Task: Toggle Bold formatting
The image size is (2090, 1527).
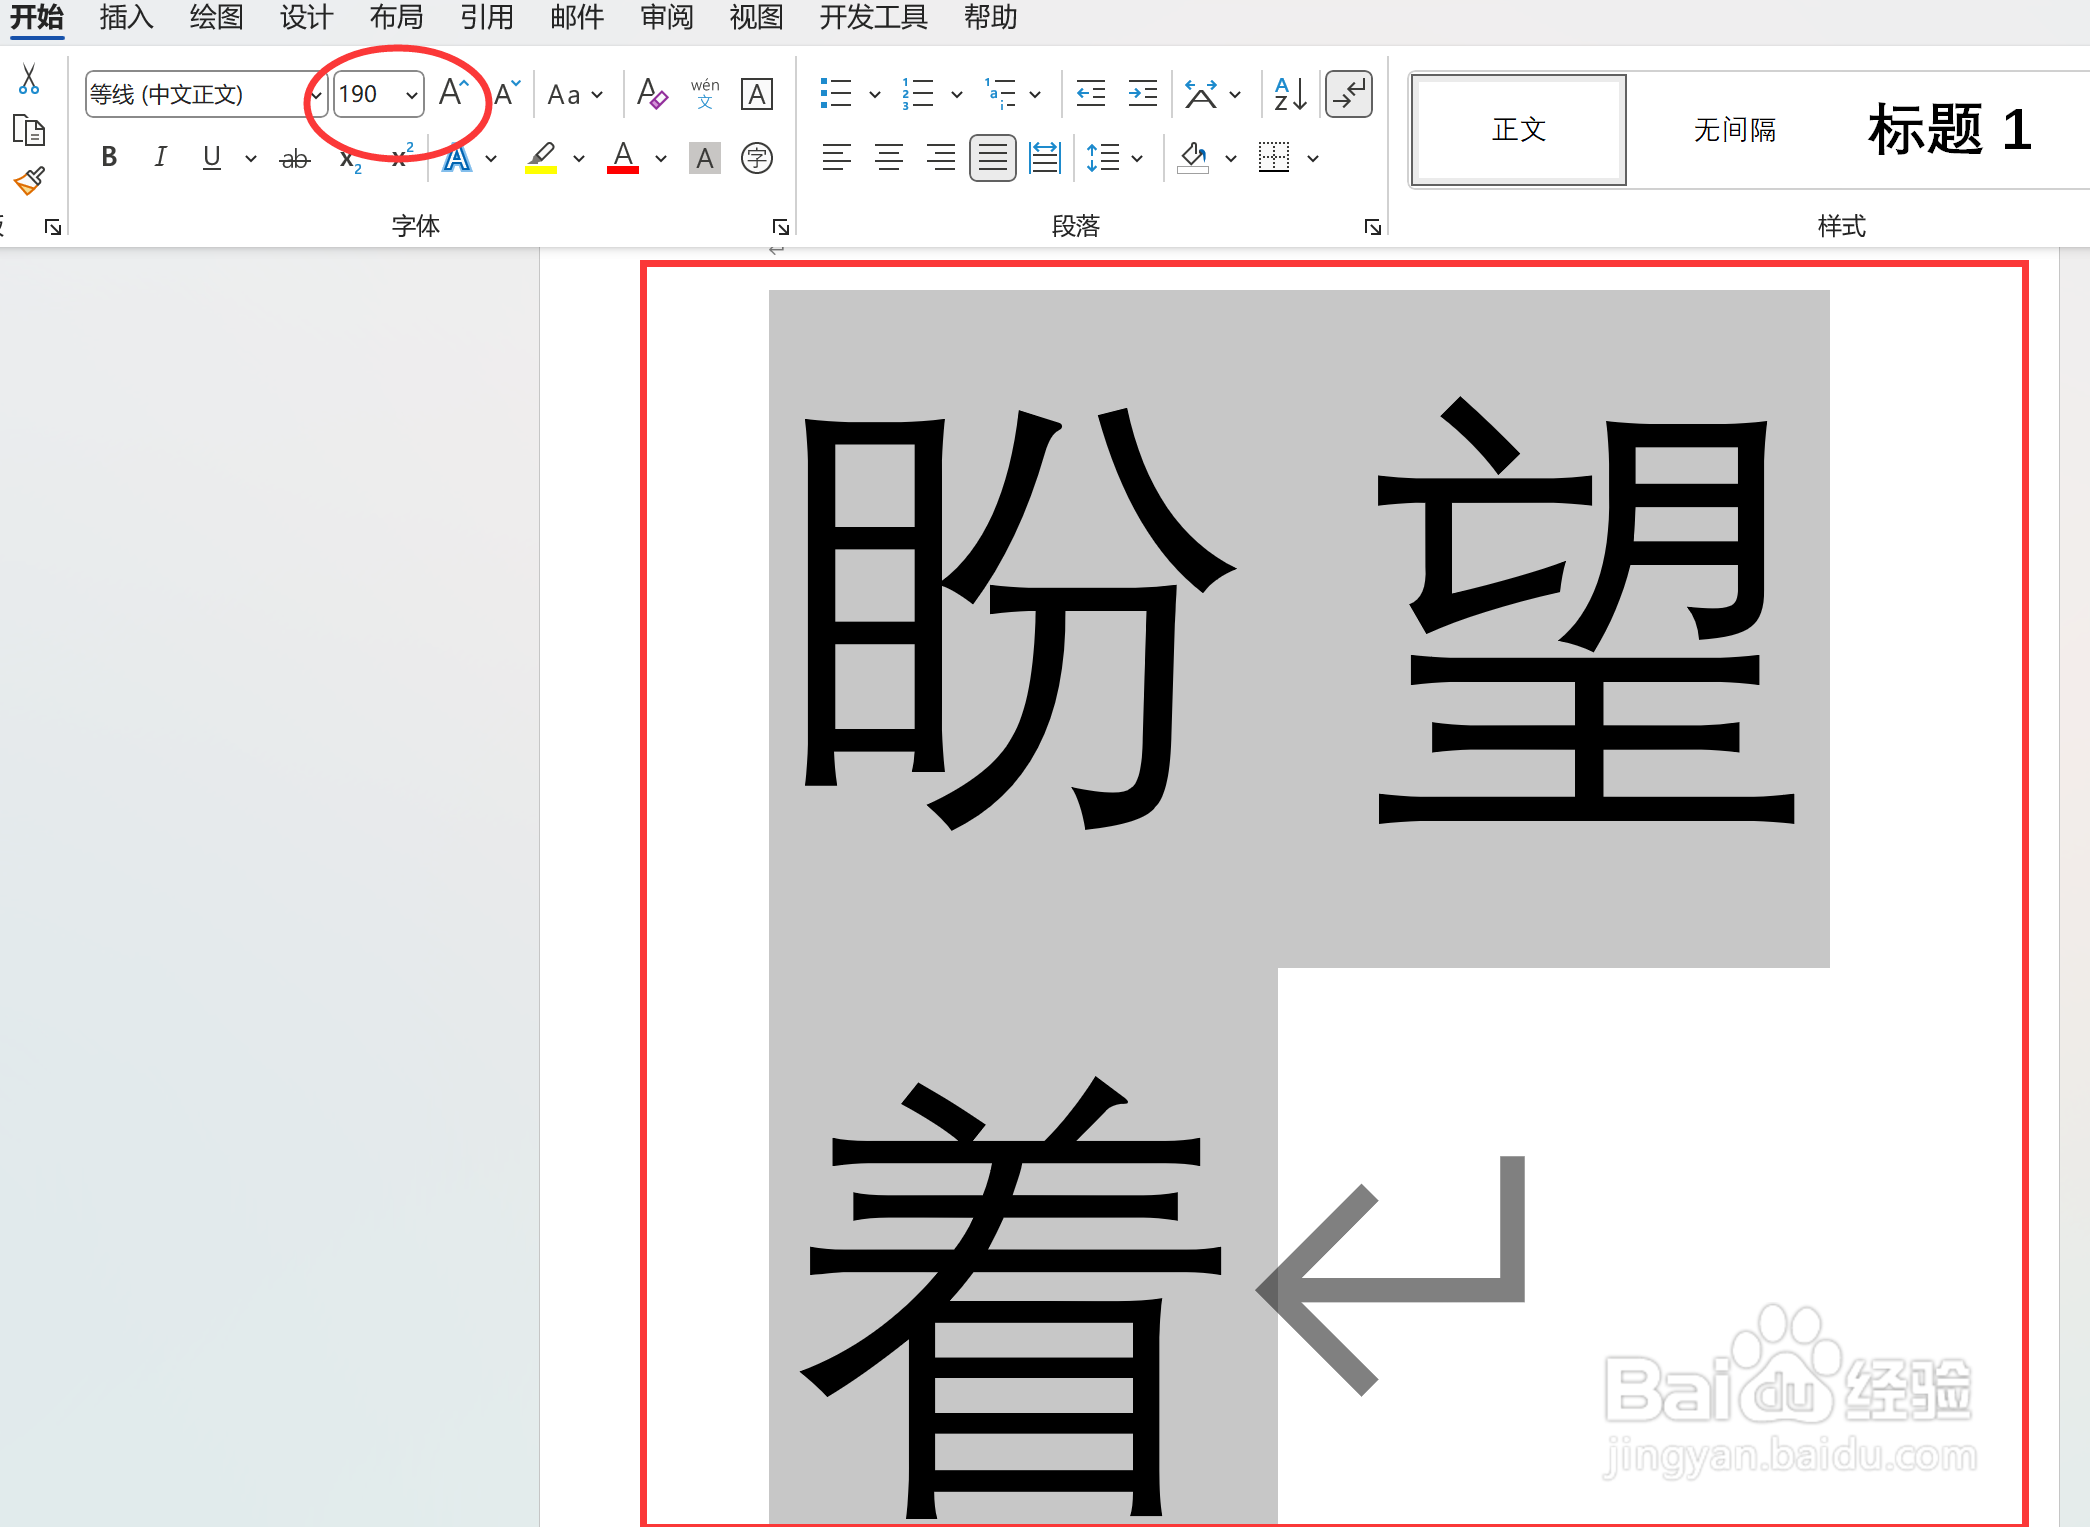Action: pyautogui.click(x=109, y=158)
